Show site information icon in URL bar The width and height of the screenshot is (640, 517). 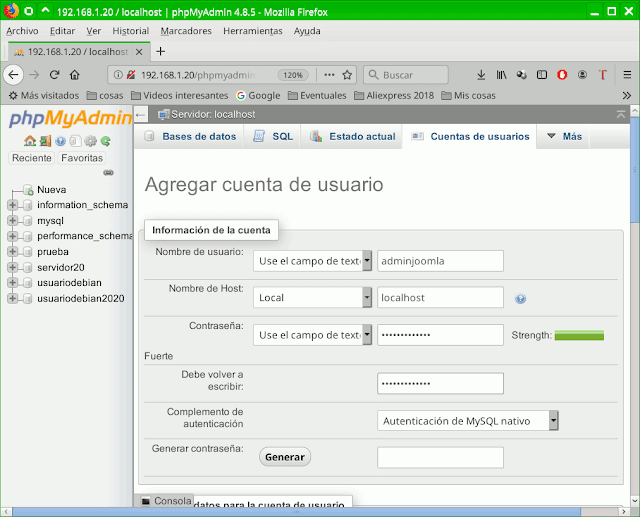tap(118, 75)
